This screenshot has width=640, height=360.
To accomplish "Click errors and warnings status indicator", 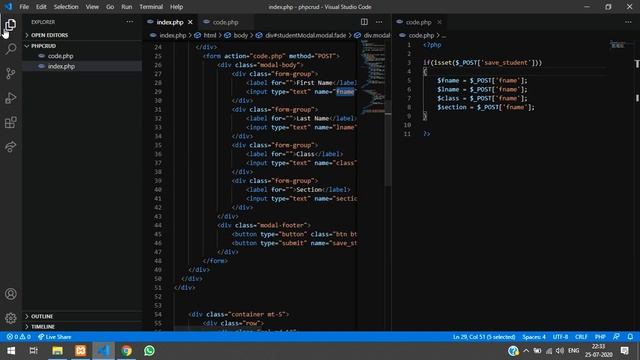I will (18, 337).
